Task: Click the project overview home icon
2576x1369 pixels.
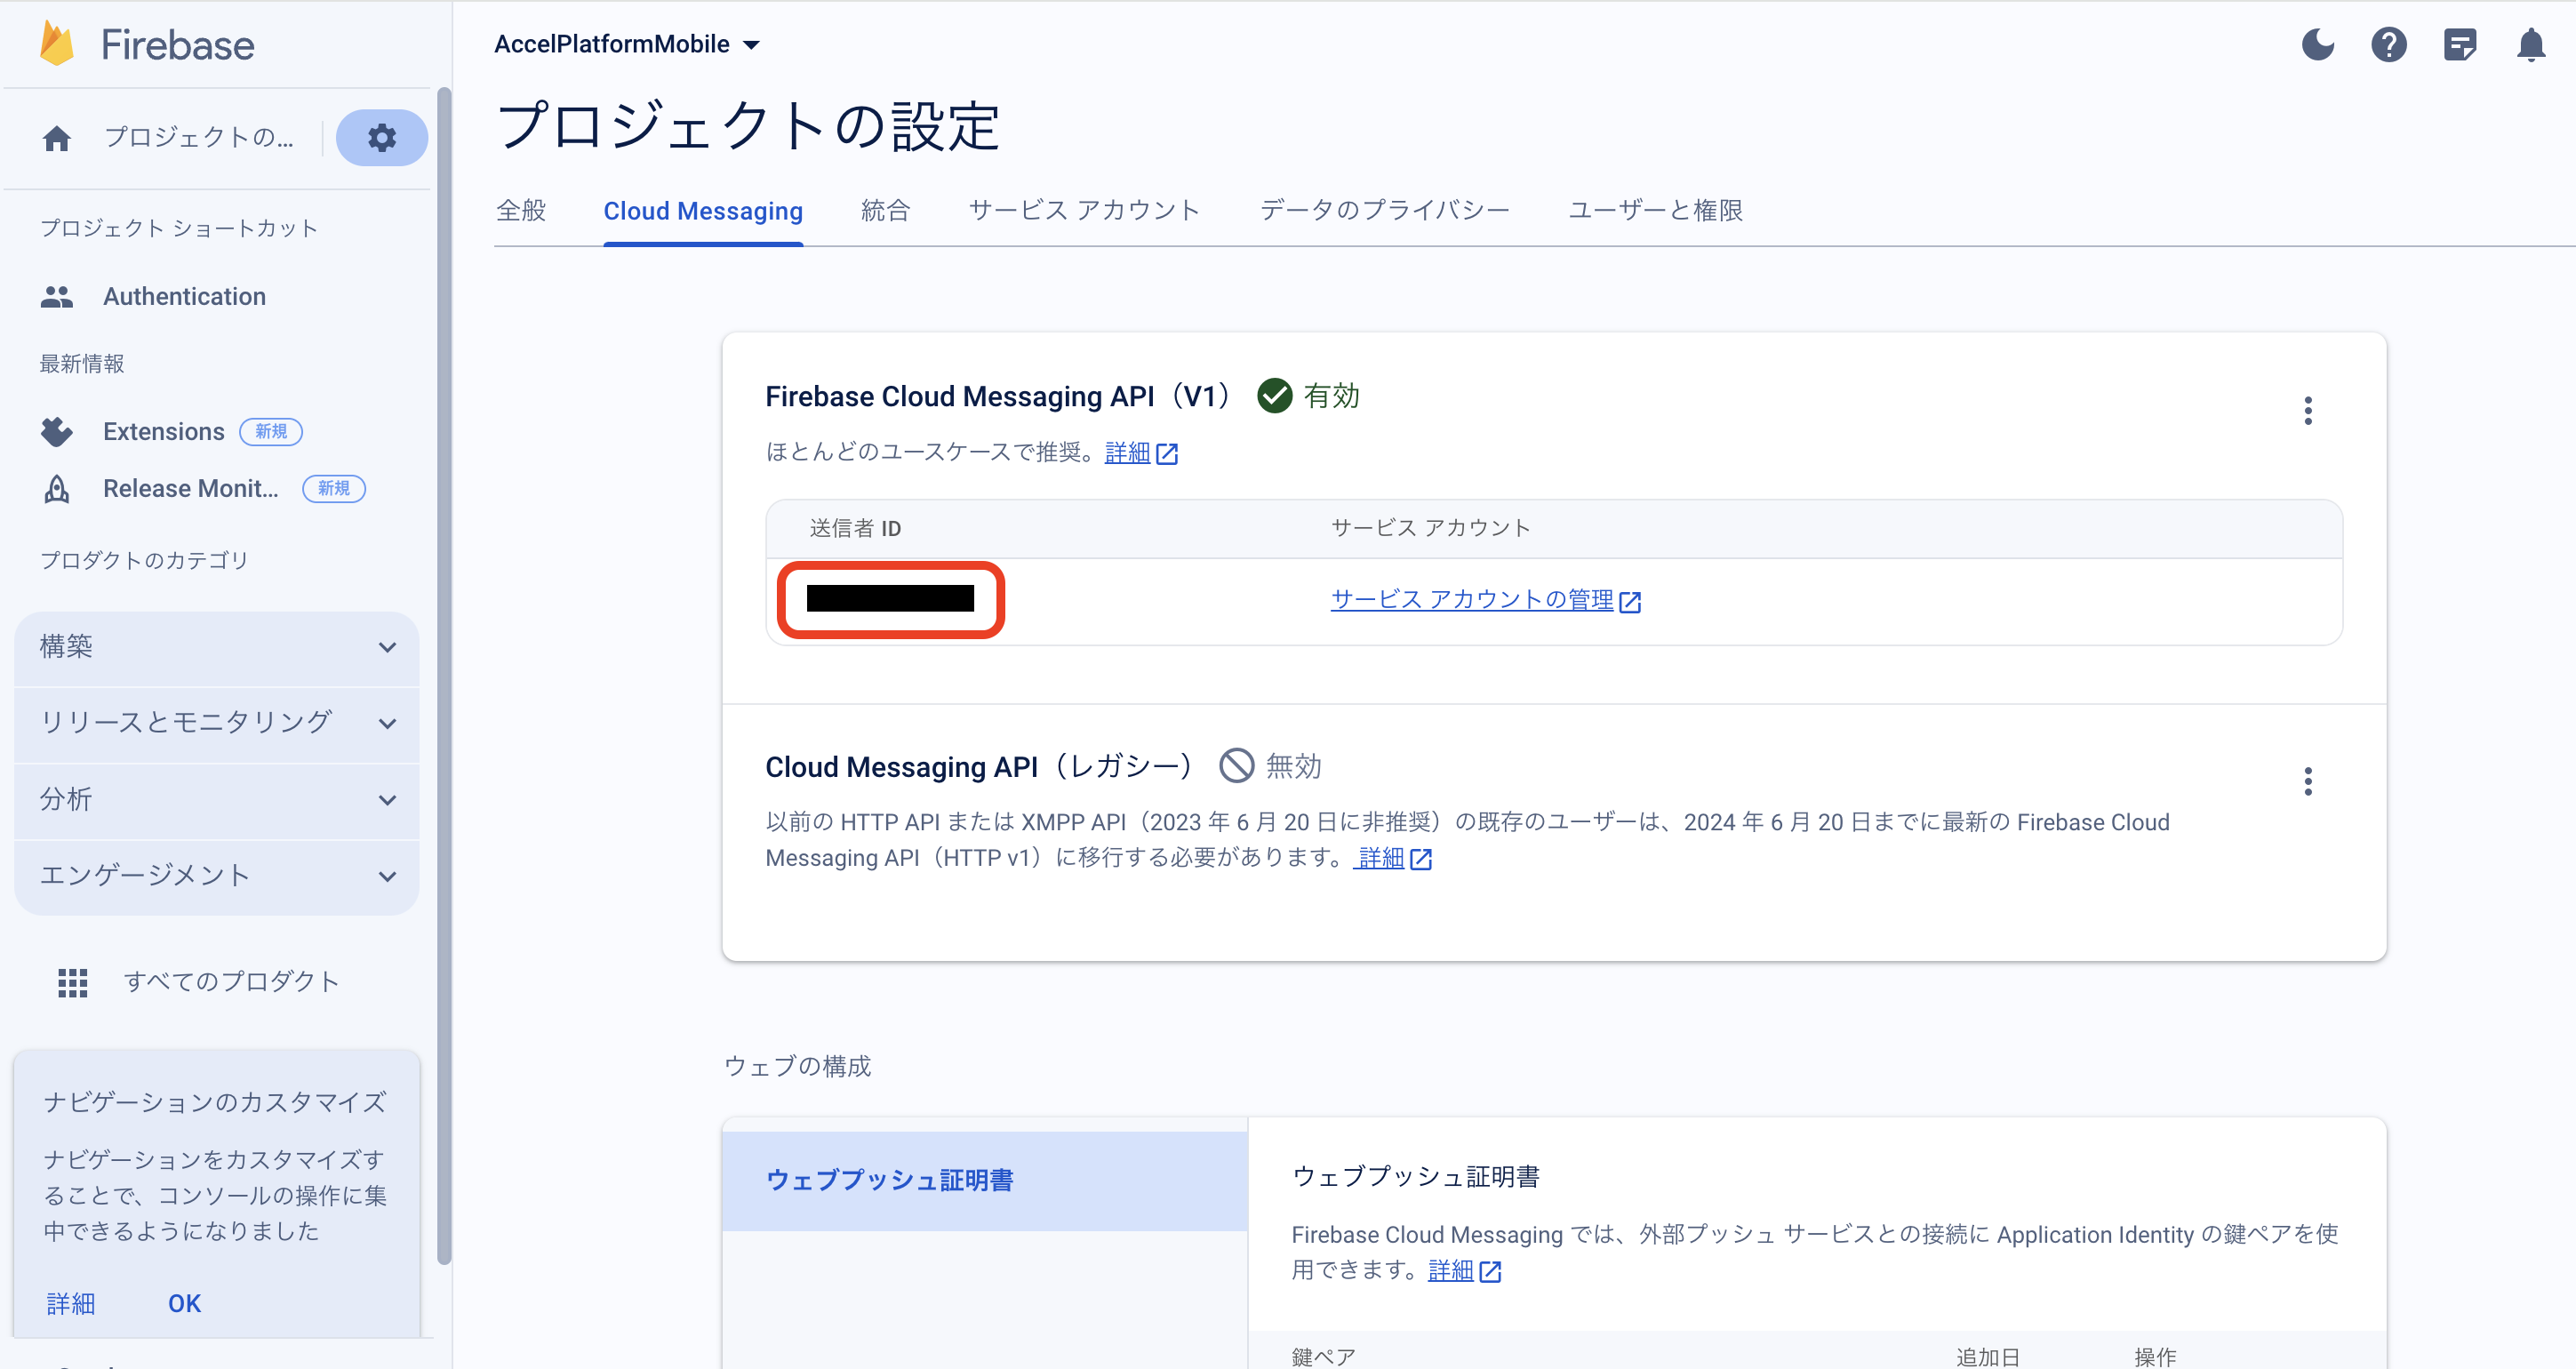Action: pos(57,138)
